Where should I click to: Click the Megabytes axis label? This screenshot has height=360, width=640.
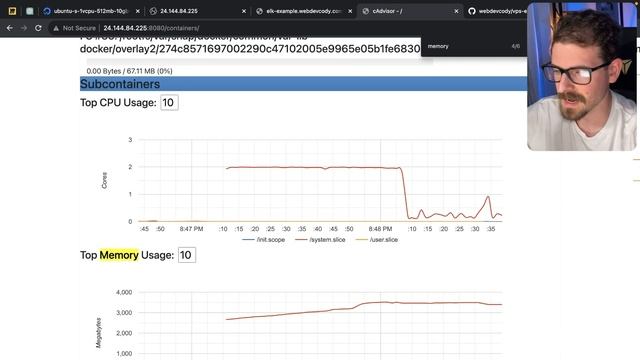[98, 333]
